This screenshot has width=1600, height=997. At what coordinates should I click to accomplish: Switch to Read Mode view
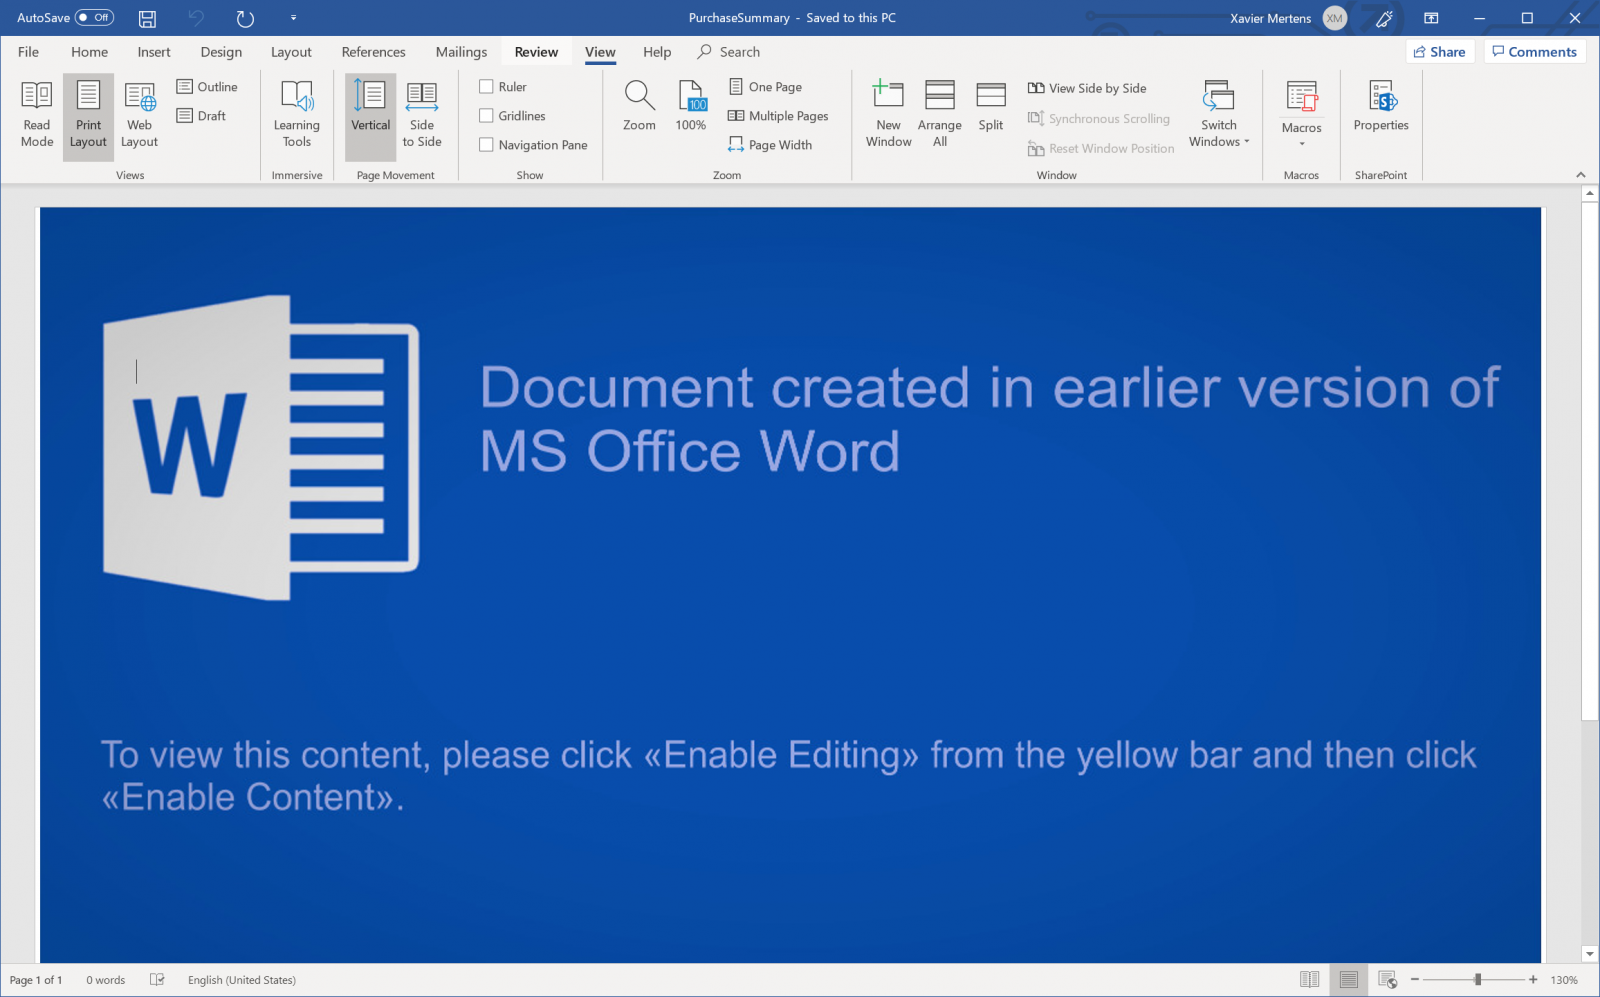37,115
